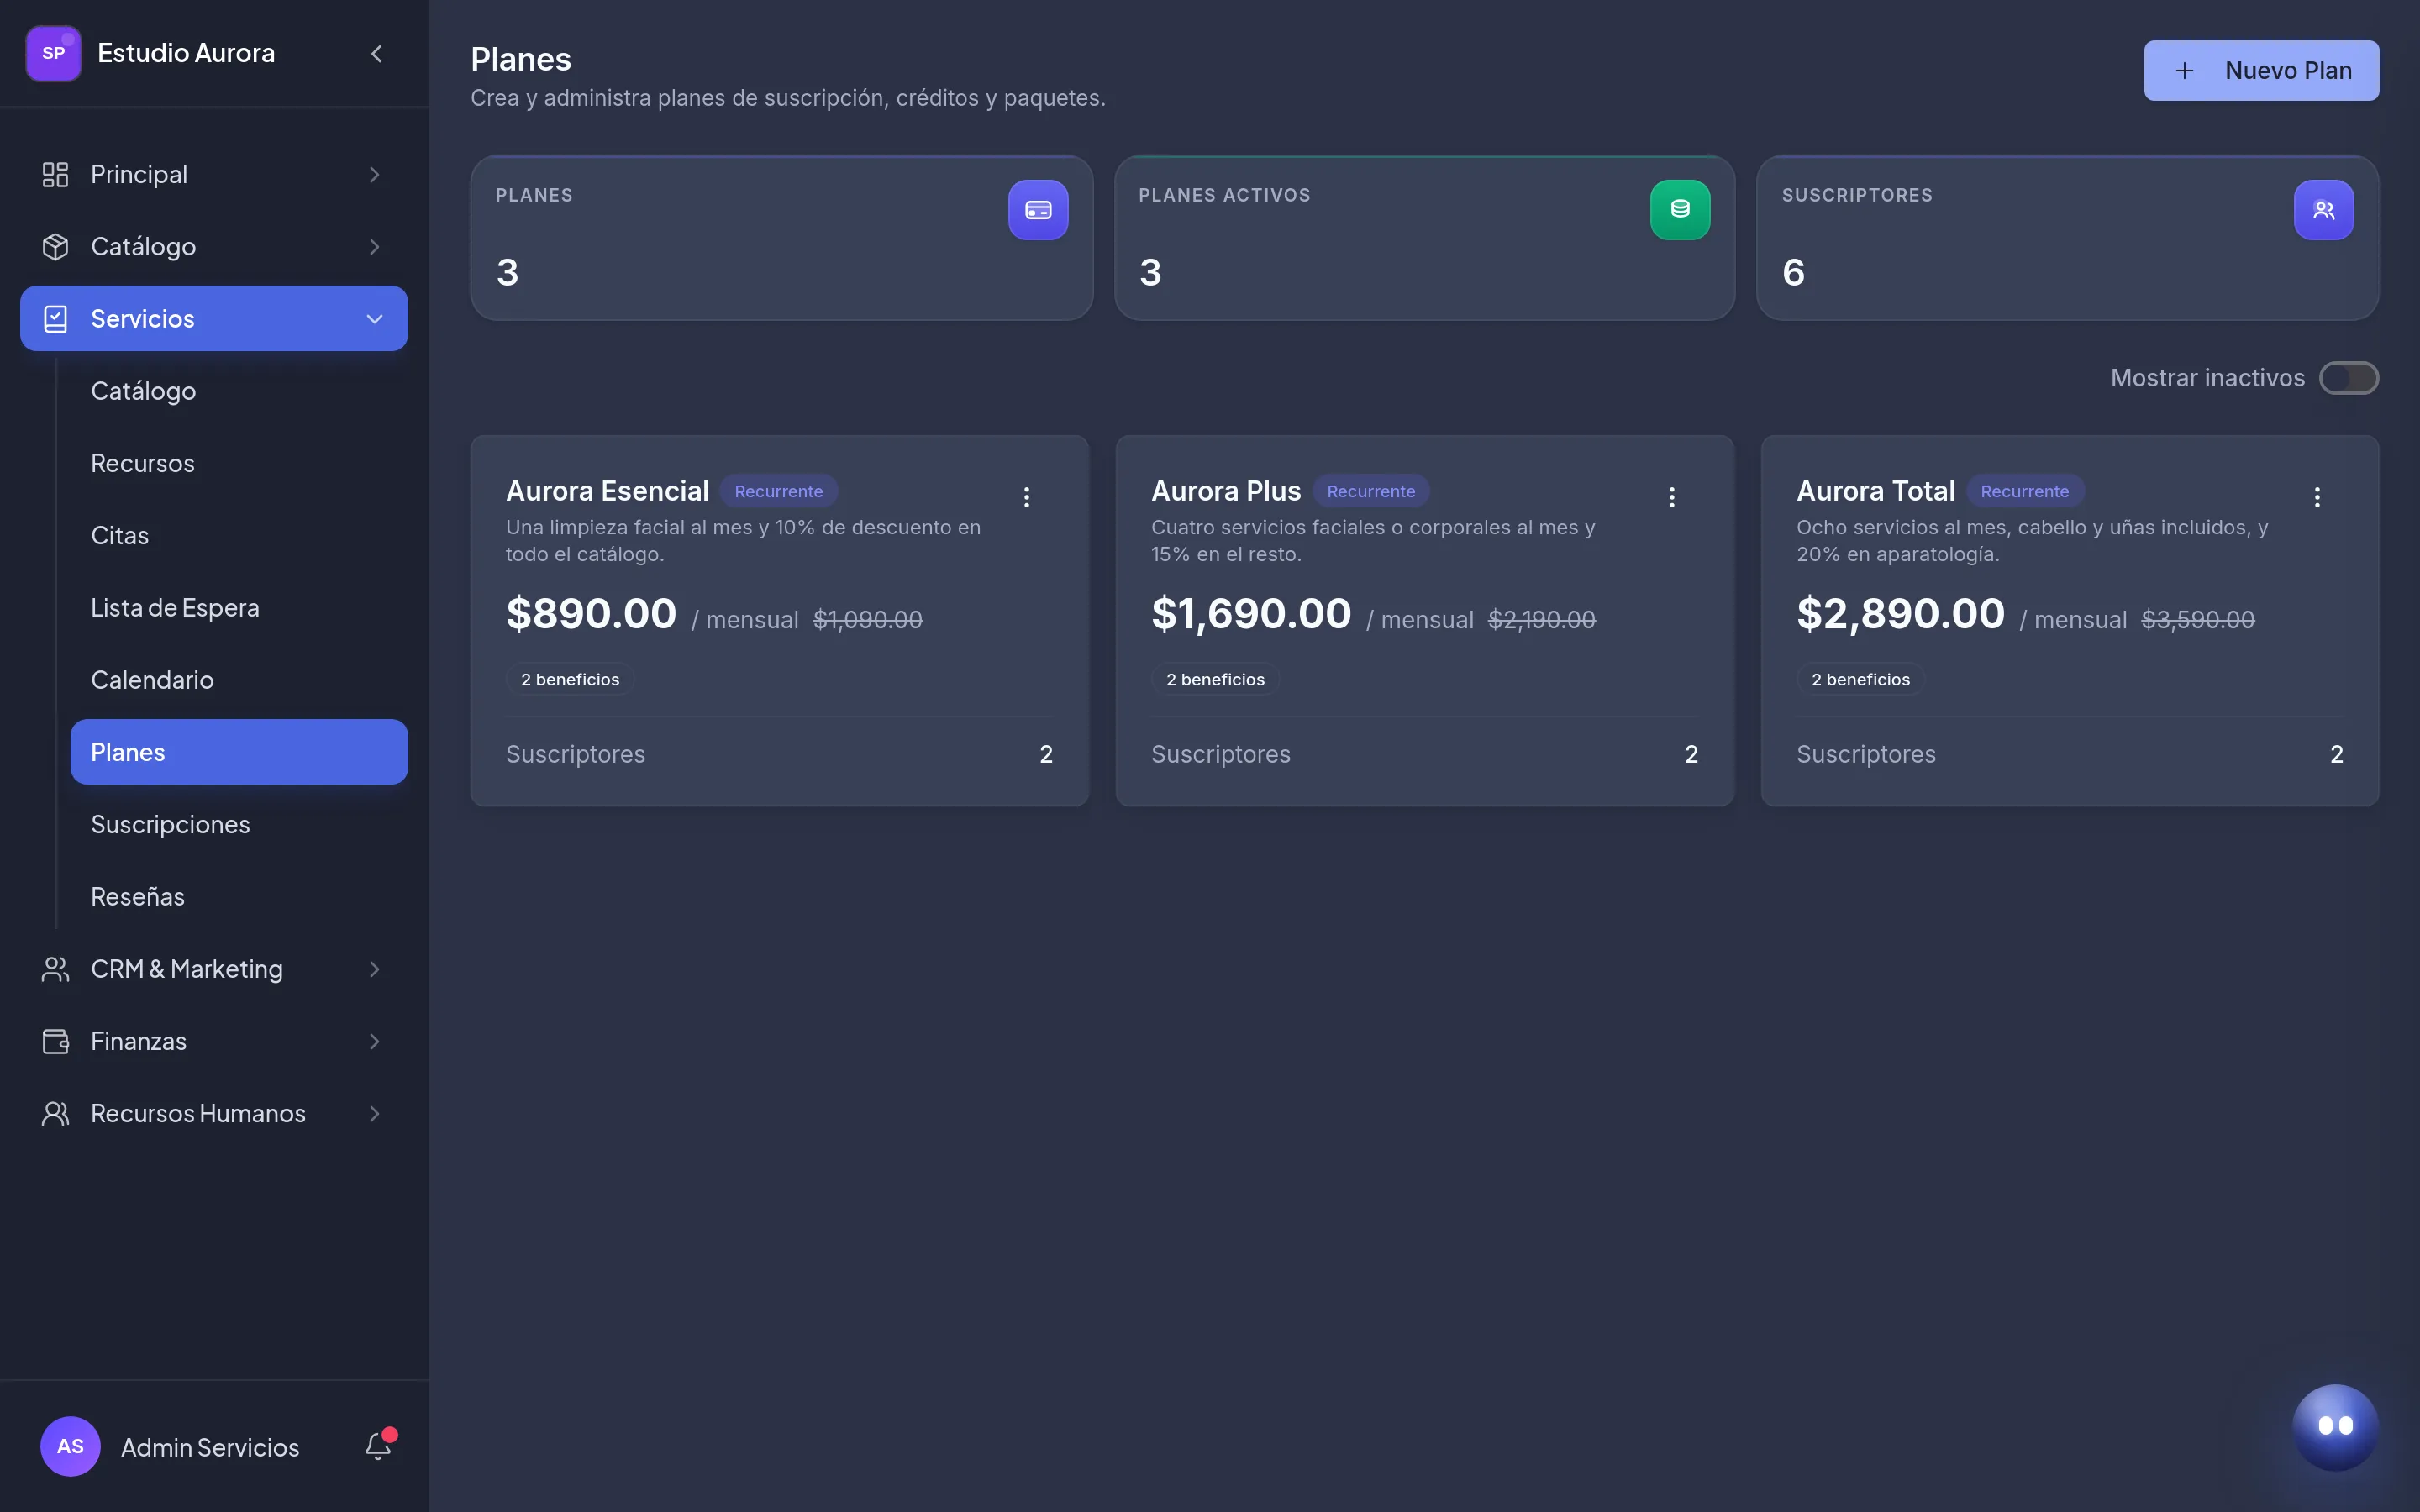Toggle the Mostrar inactivos switch
This screenshot has height=1512, width=2420.
(2348, 378)
